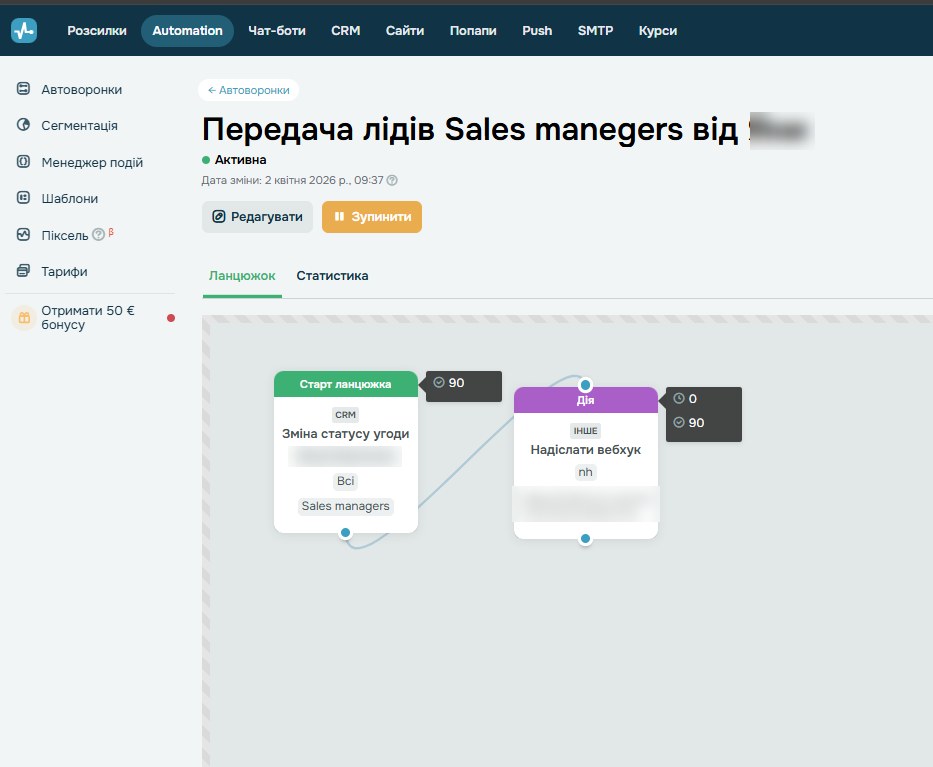Click the output connector under the Дія block
933x767 pixels.
(586, 539)
